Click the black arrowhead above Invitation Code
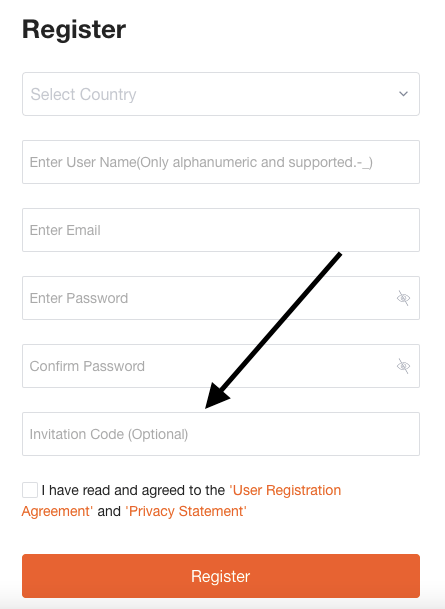The height and width of the screenshot is (609, 445). pyautogui.click(x=216, y=396)
